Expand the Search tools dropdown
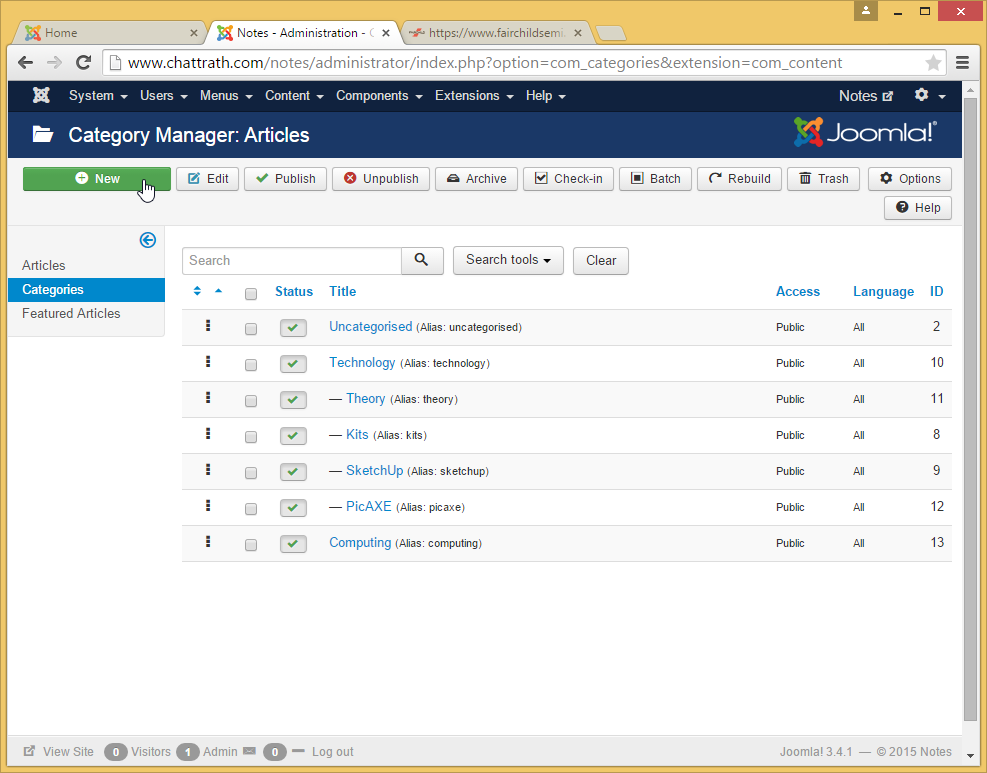The image size is (987, 773). click(x=508, y=260)
